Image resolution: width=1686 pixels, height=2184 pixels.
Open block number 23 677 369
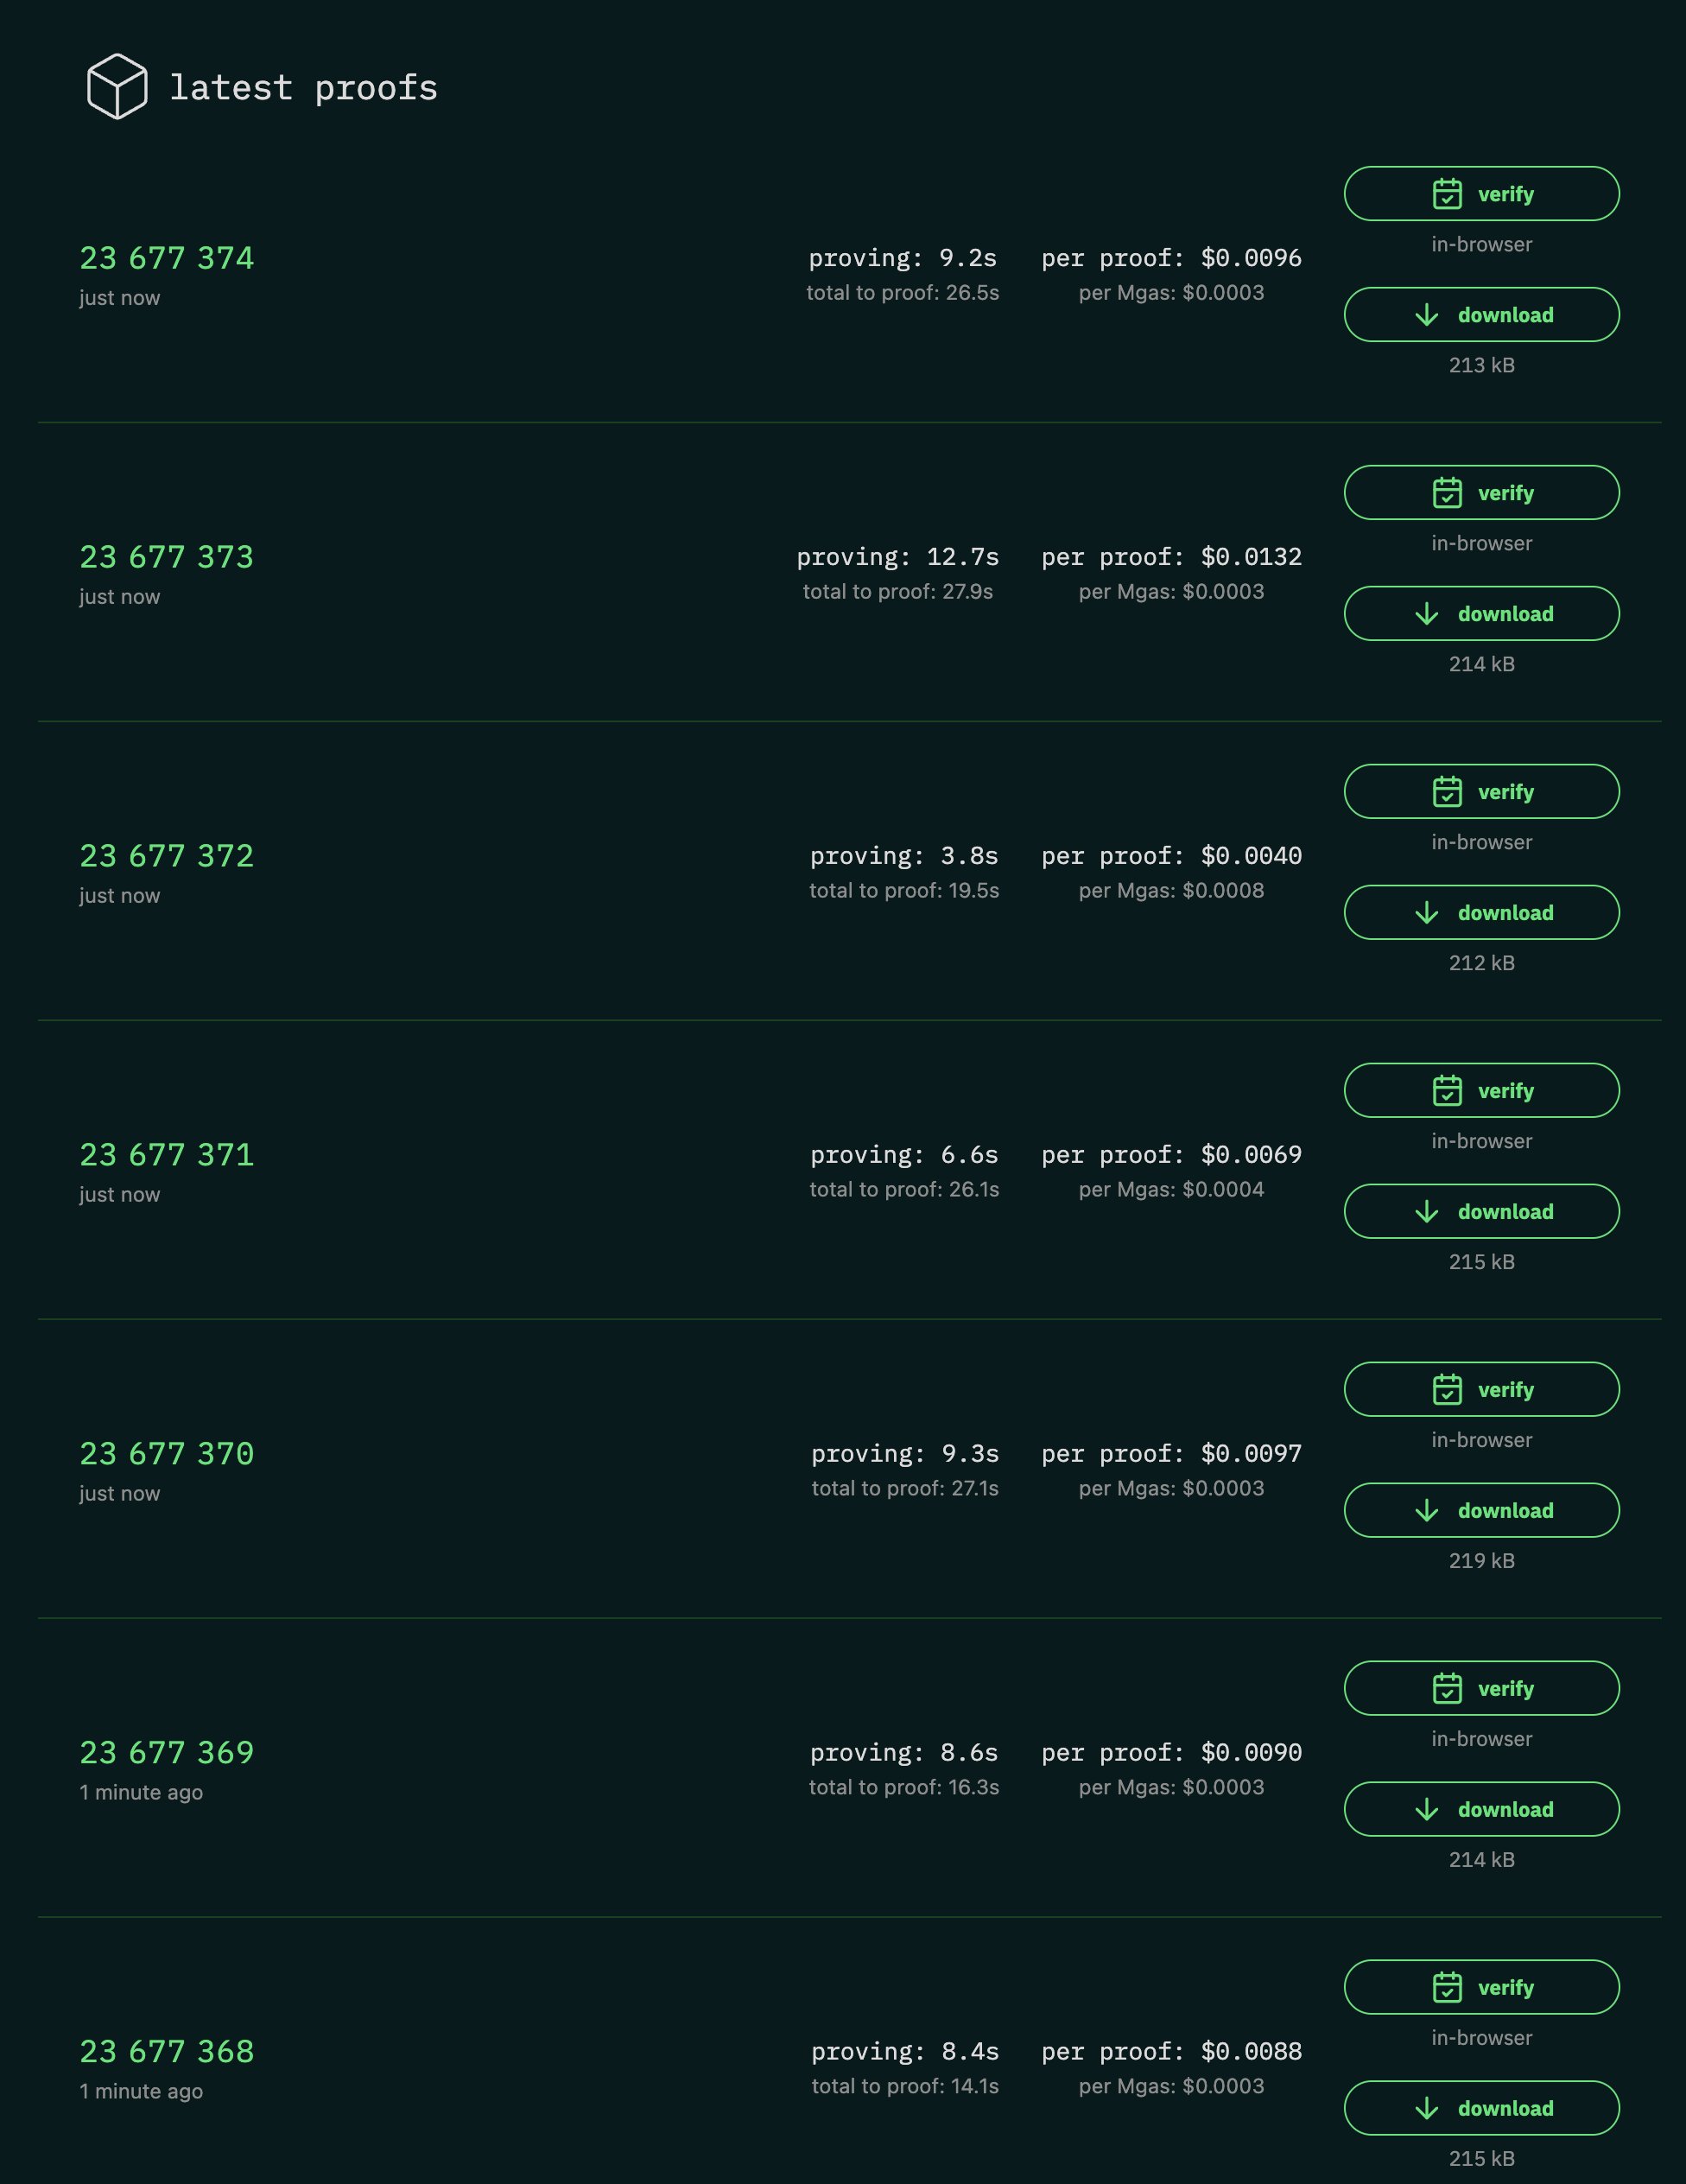pyautogui.click(x=167, y=1753)
